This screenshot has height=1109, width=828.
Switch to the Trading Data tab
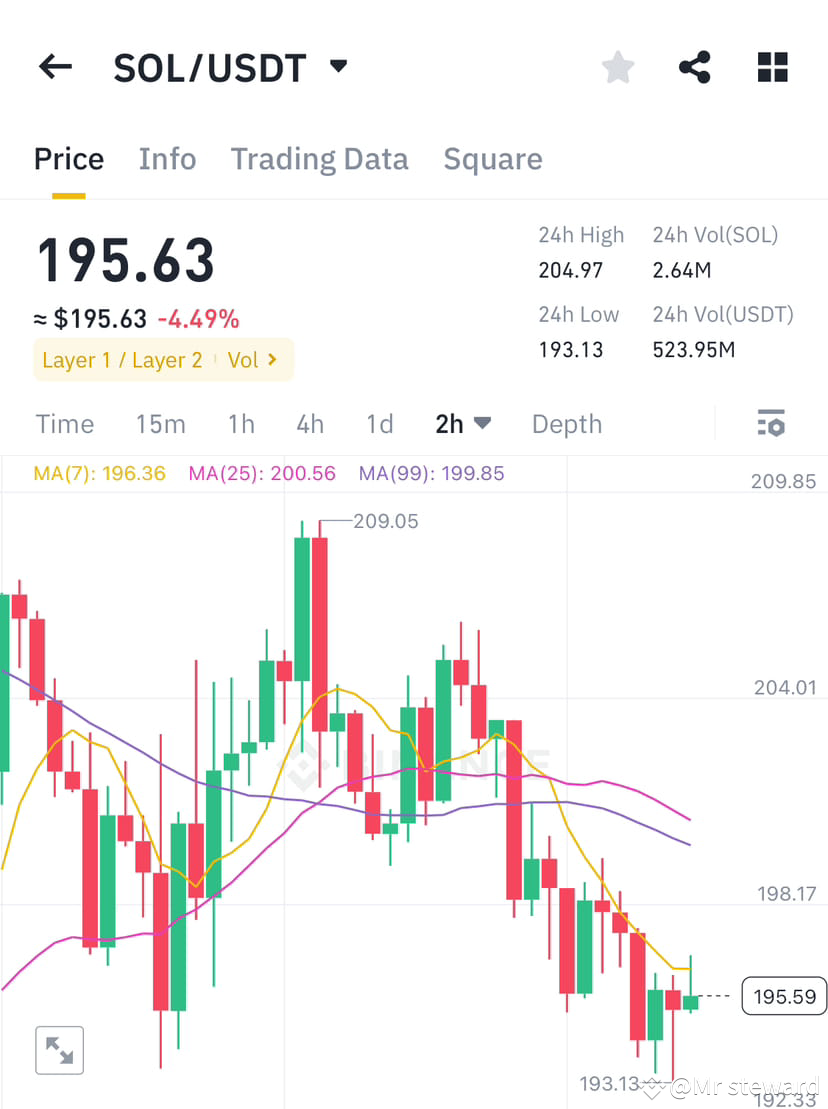click(319, 158)
